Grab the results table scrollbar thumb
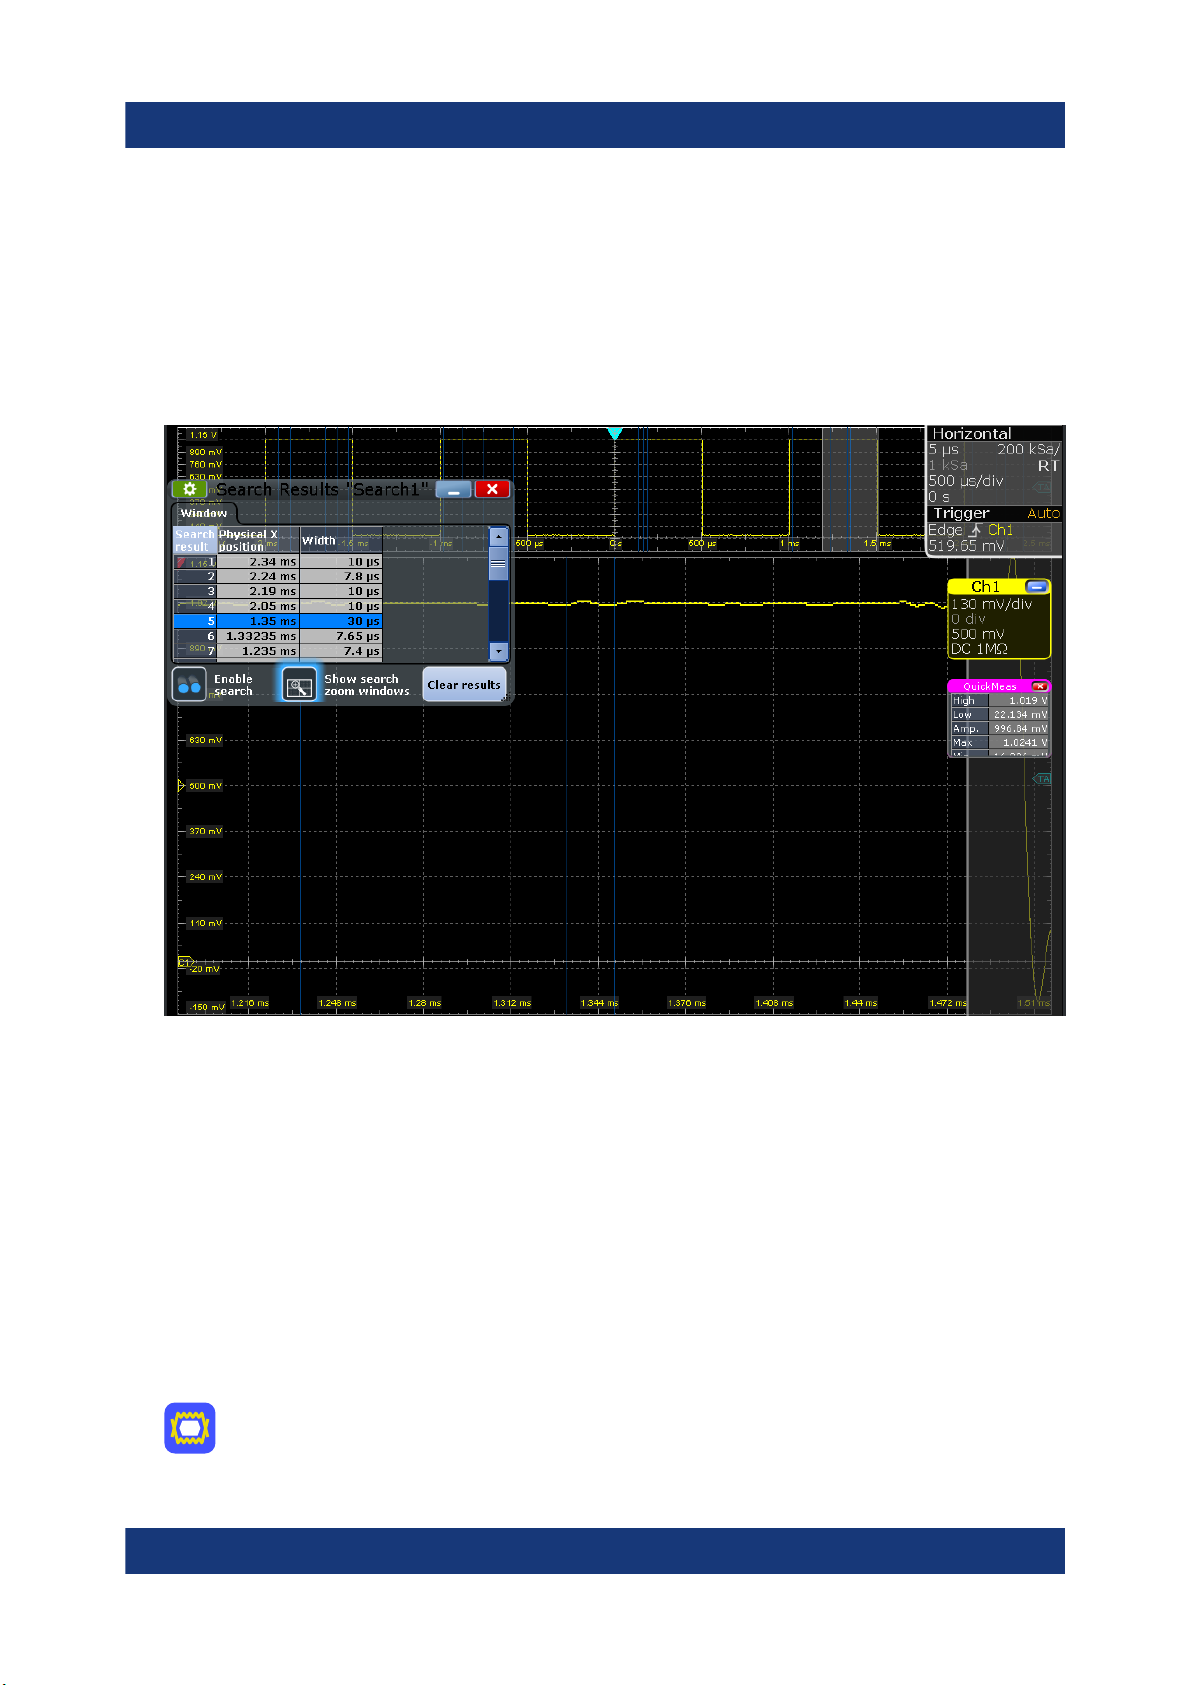The width and height of the screenshot is (1192, 1685). click(x=498, y=564)
